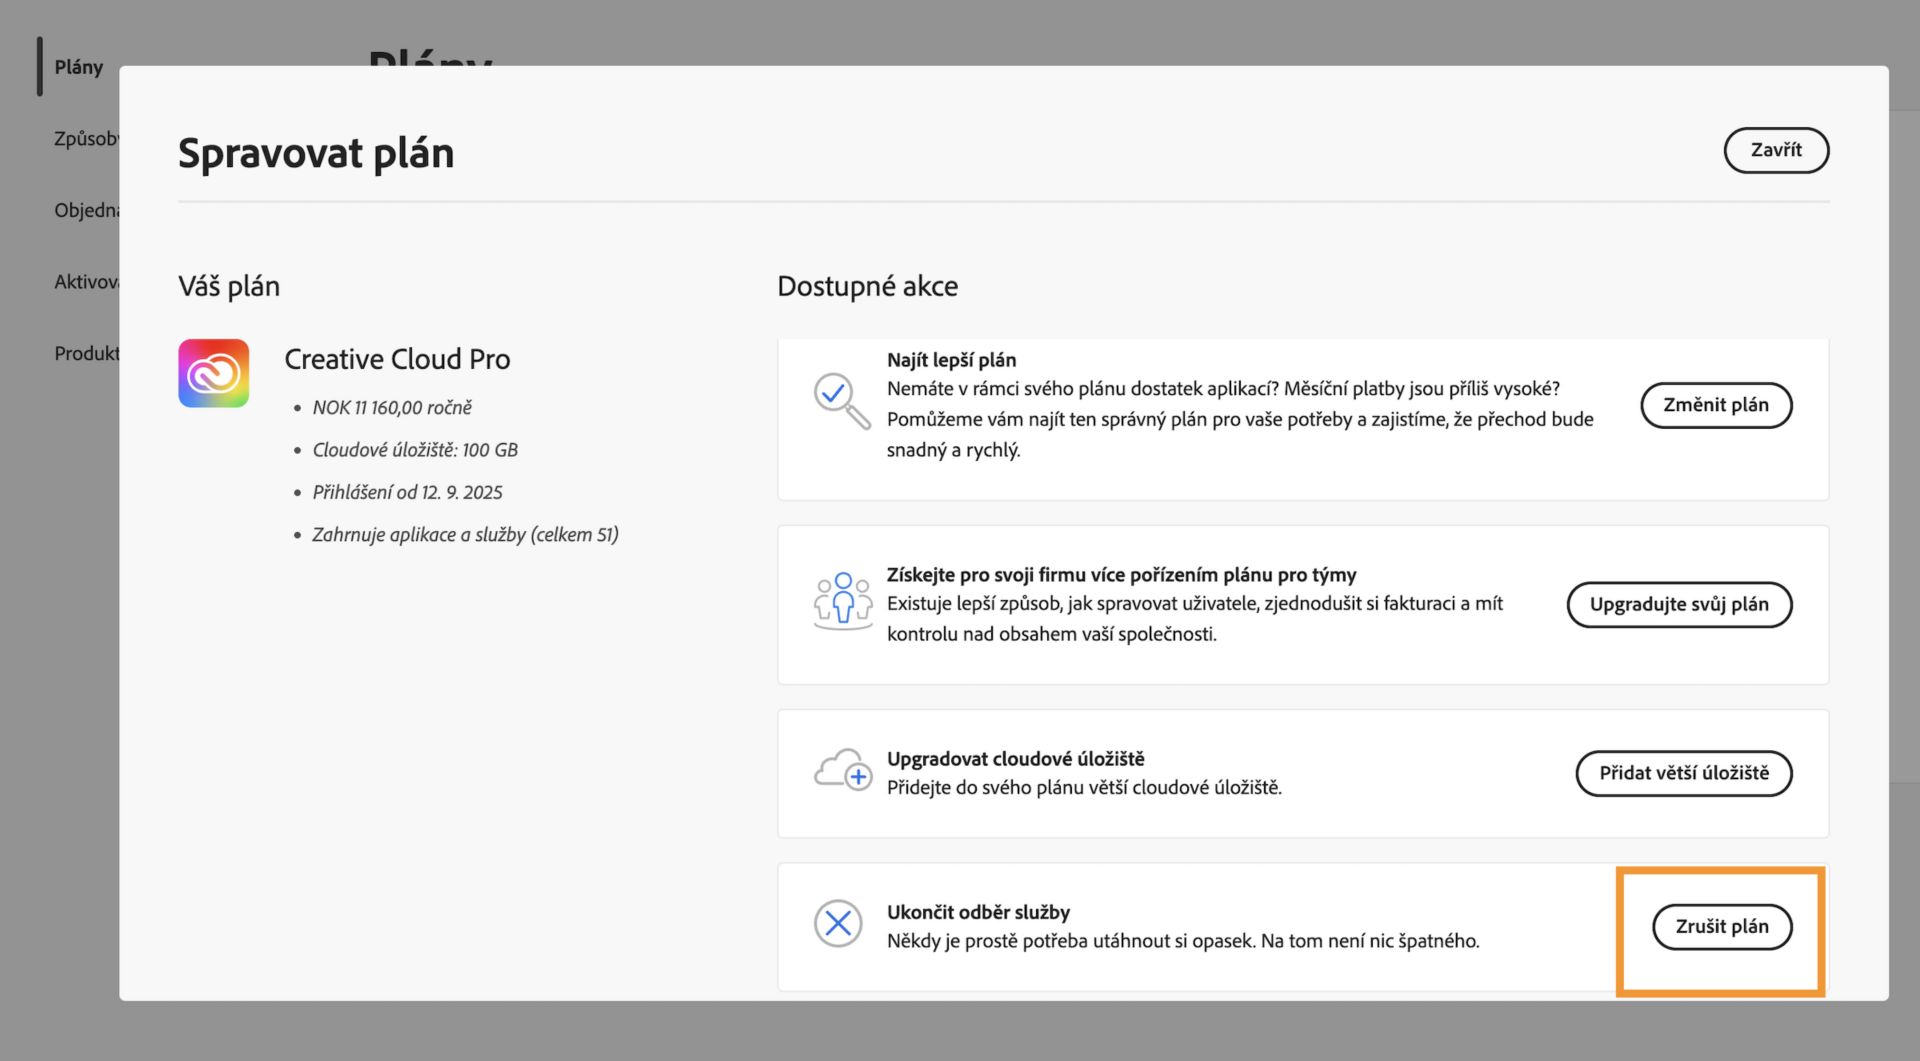Image resolution: width=1920 pixels, height=1061 pixels.
Task: Click the Změnit plán button
Action: [x=1715, y=405]
